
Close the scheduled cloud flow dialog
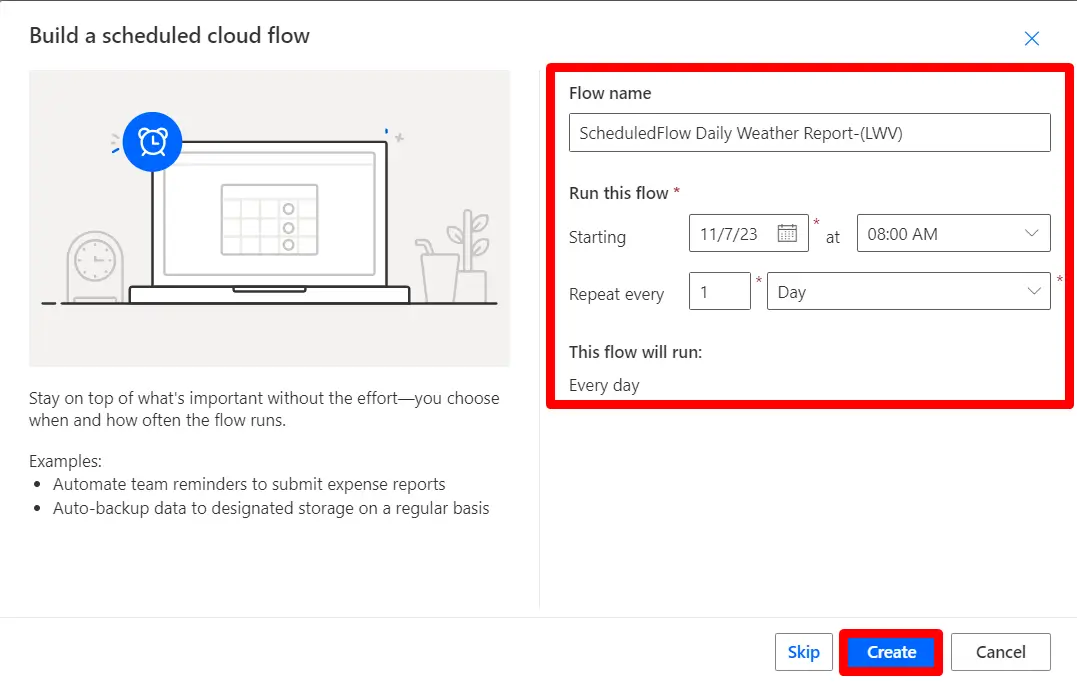(x=1031, y=38)
